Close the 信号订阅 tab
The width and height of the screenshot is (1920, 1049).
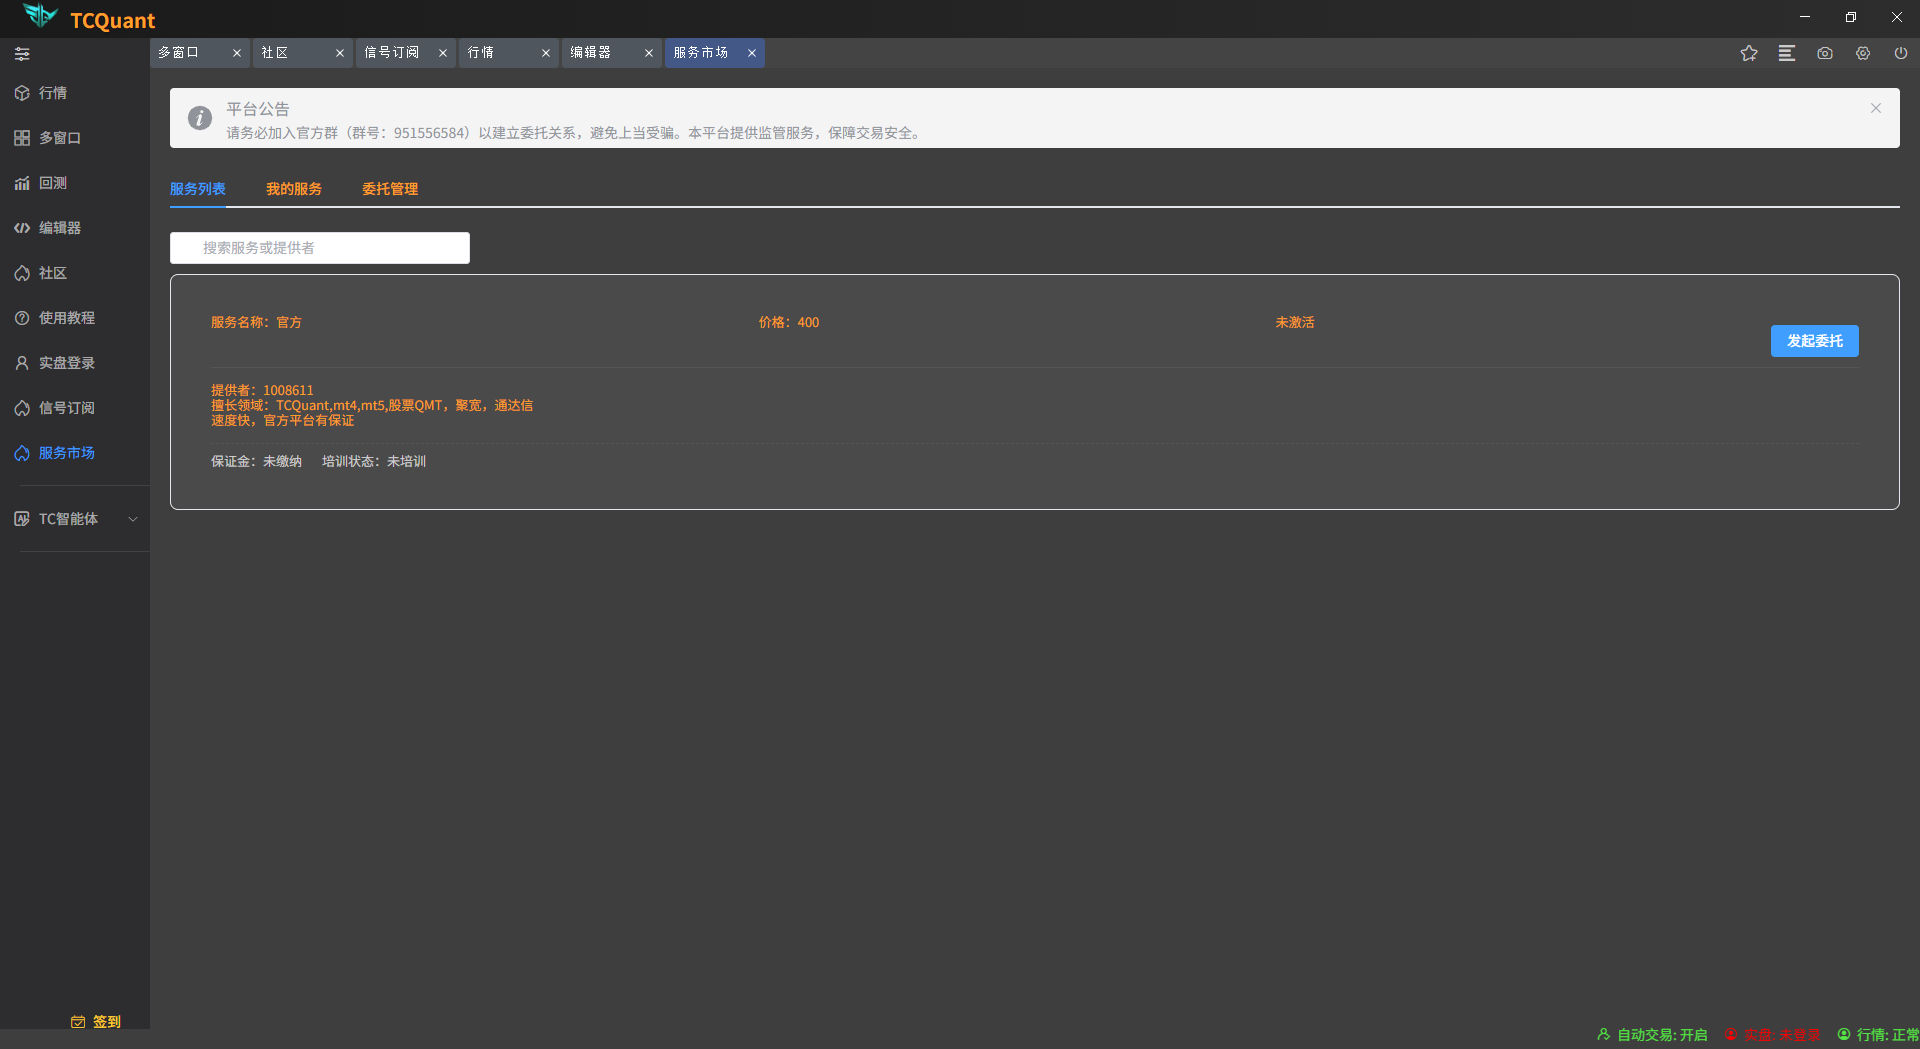click(443, 53)
